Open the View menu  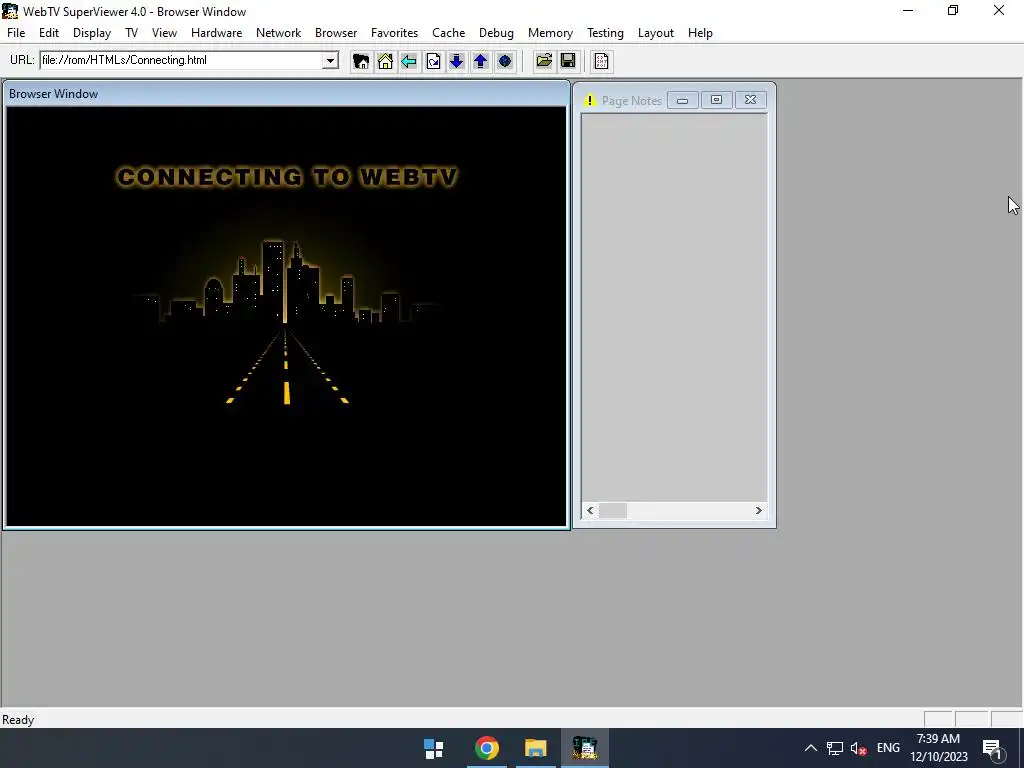coord(164,33)
